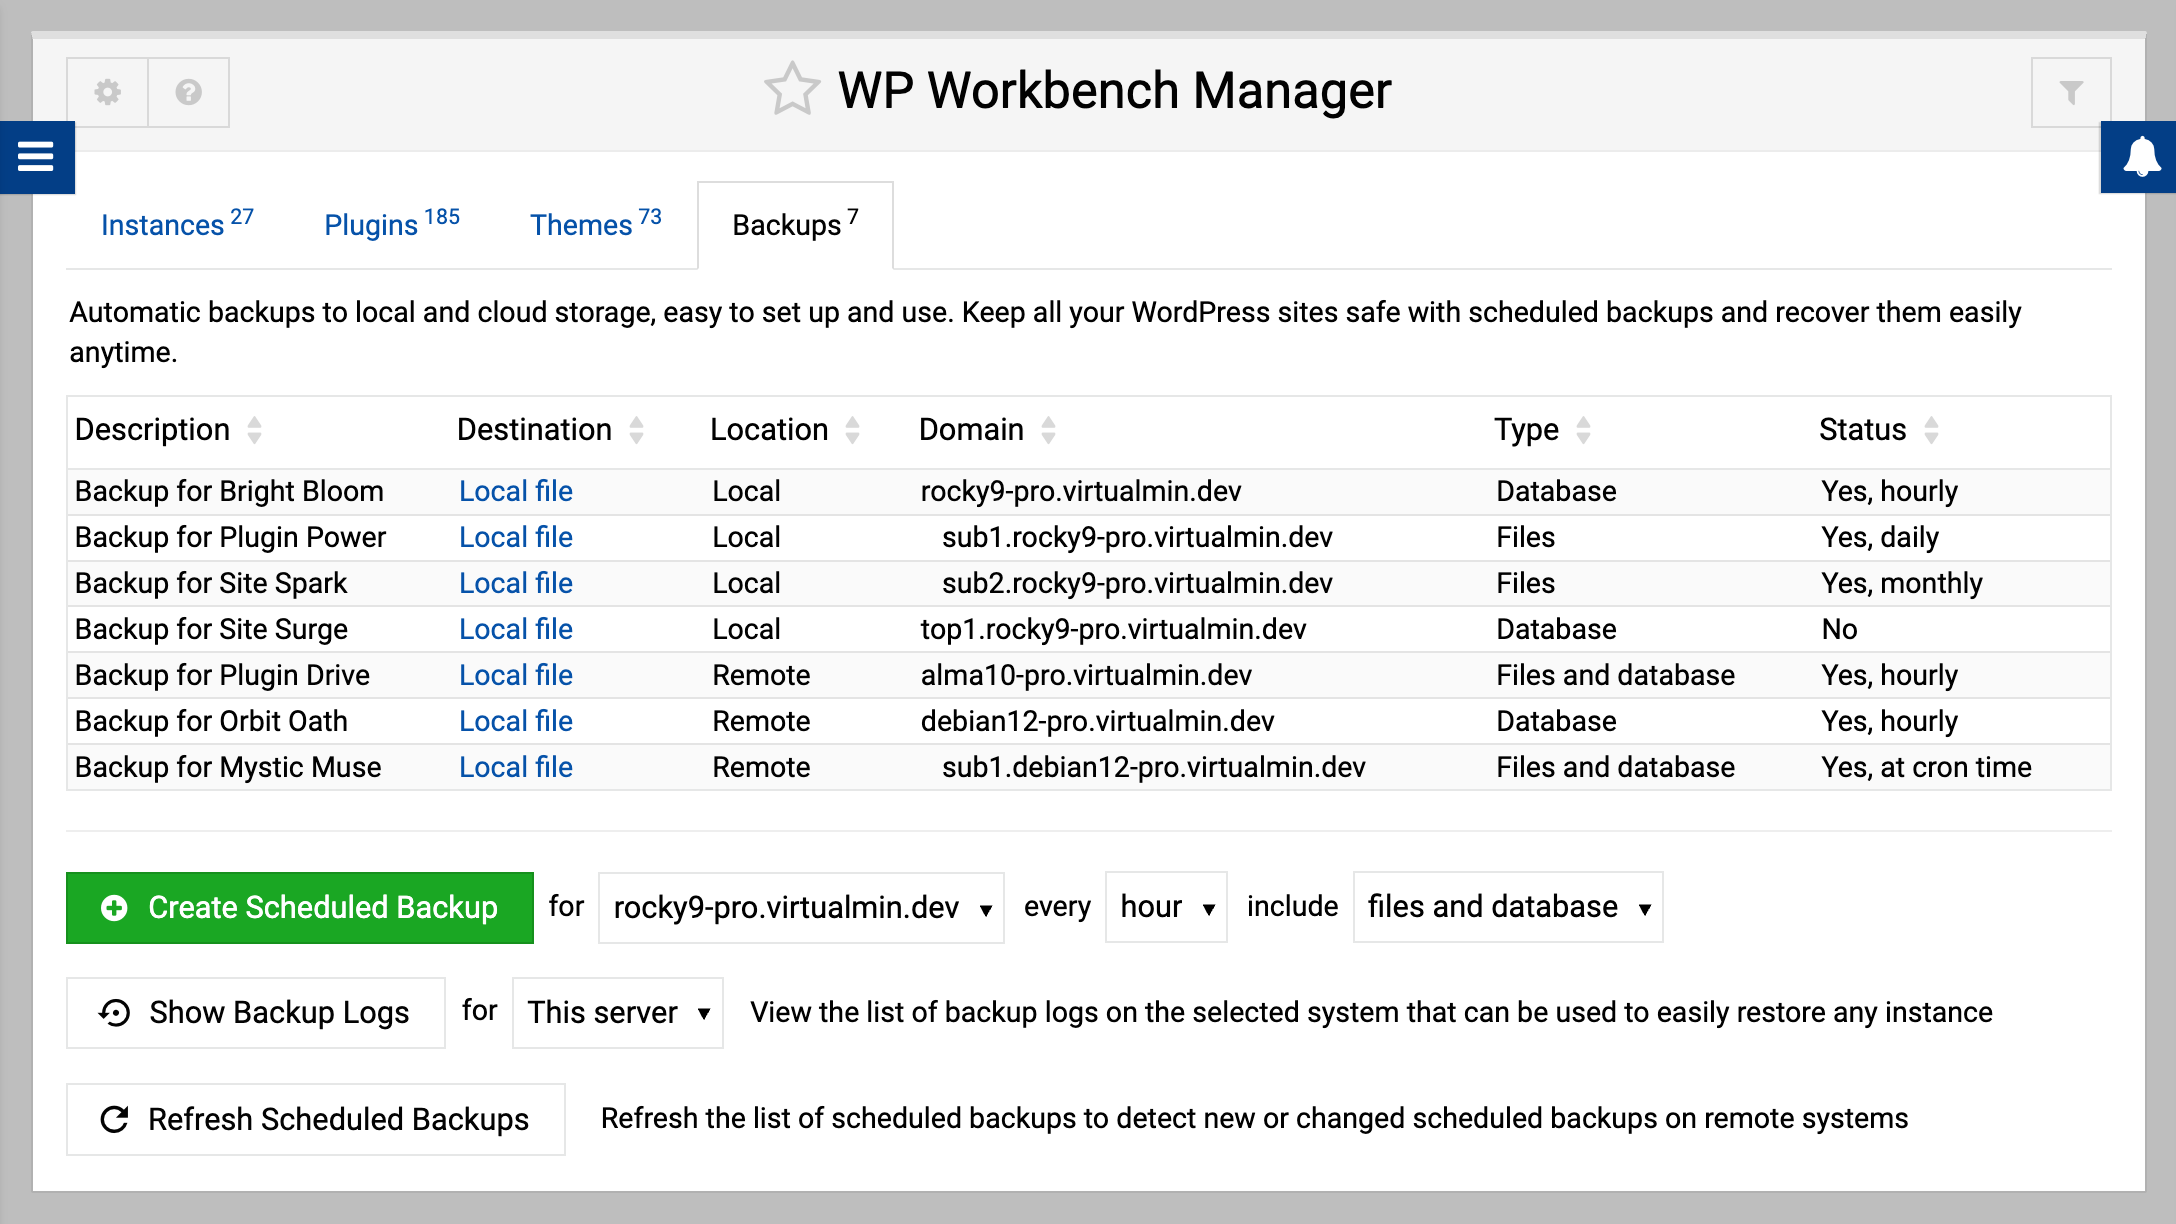Sort by the Location column arrows
The width and height of the screenshot is (2176, 1224).
point(853,430)
